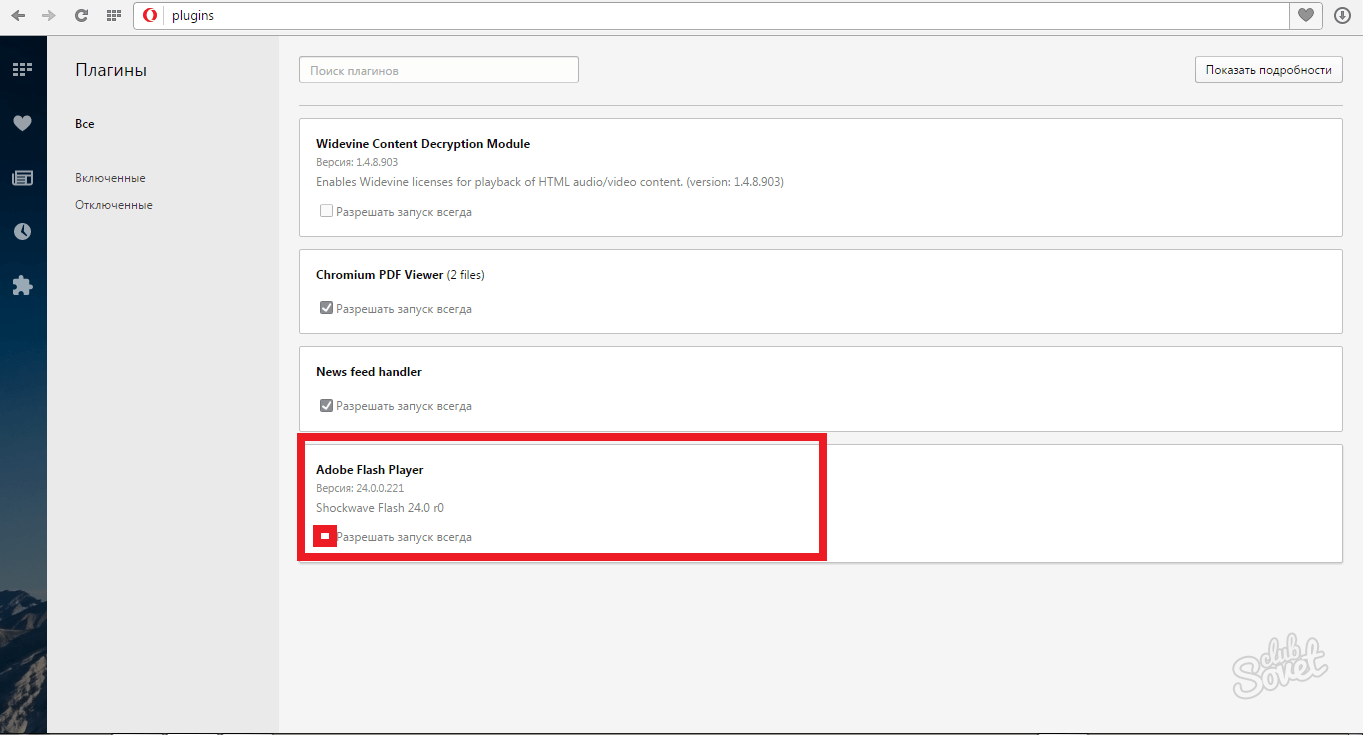
Task: Uncheck always run for Chromium PDF Viewer
Action: pos(326,308)
